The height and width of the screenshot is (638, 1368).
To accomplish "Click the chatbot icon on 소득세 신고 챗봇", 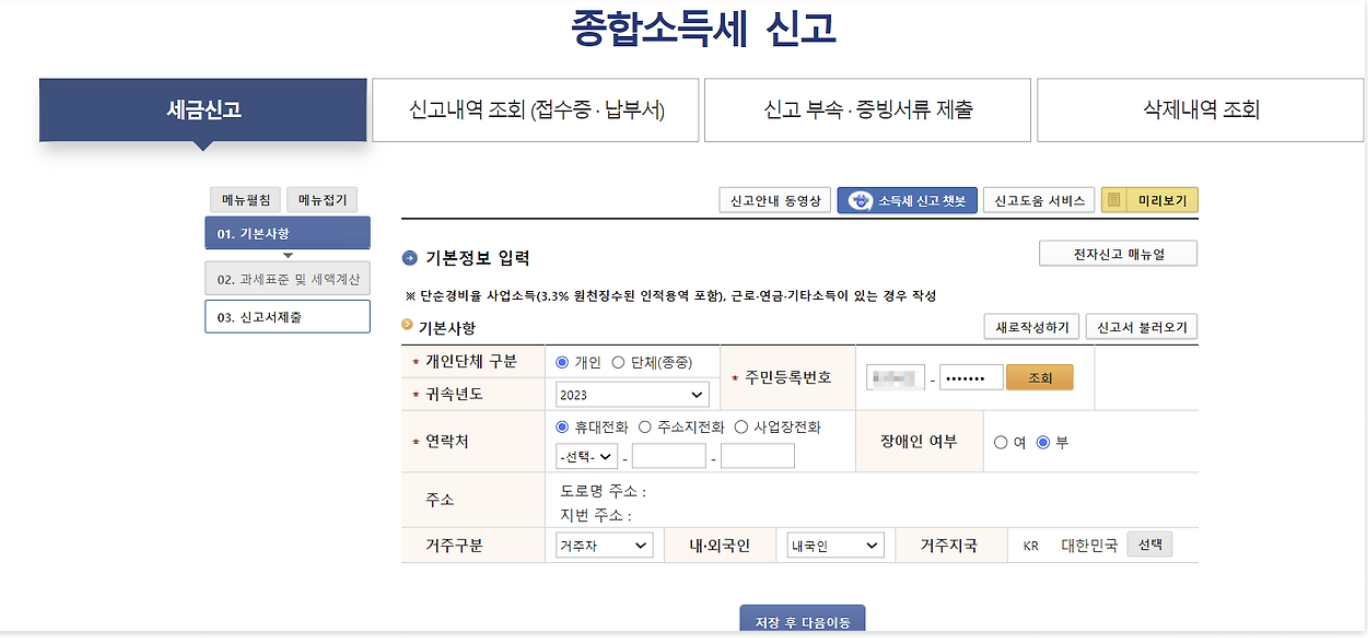I will (x=859, y=200).
